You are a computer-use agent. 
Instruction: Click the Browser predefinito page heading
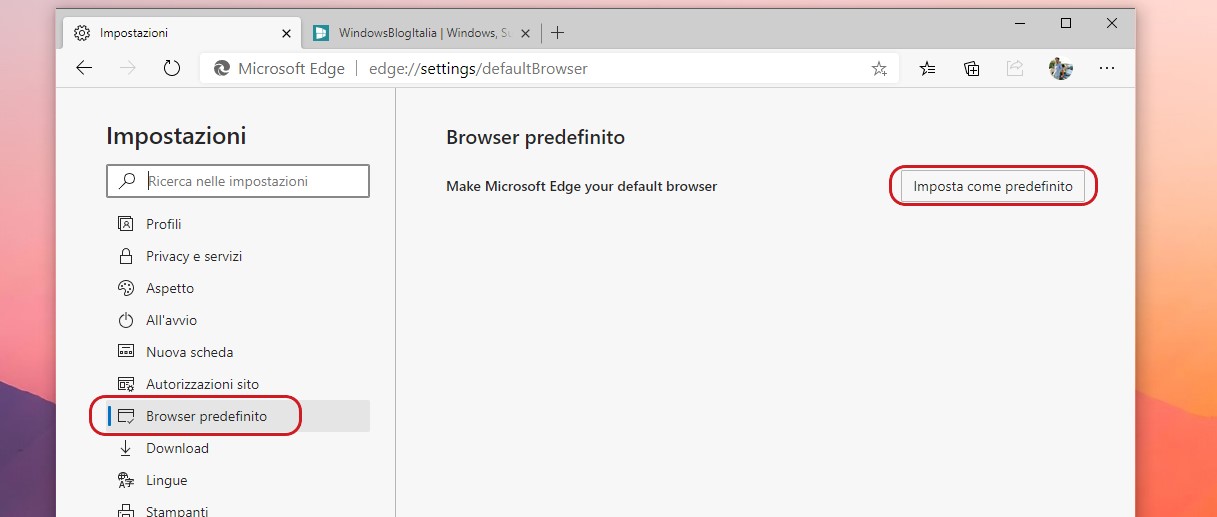click(535, 137)
